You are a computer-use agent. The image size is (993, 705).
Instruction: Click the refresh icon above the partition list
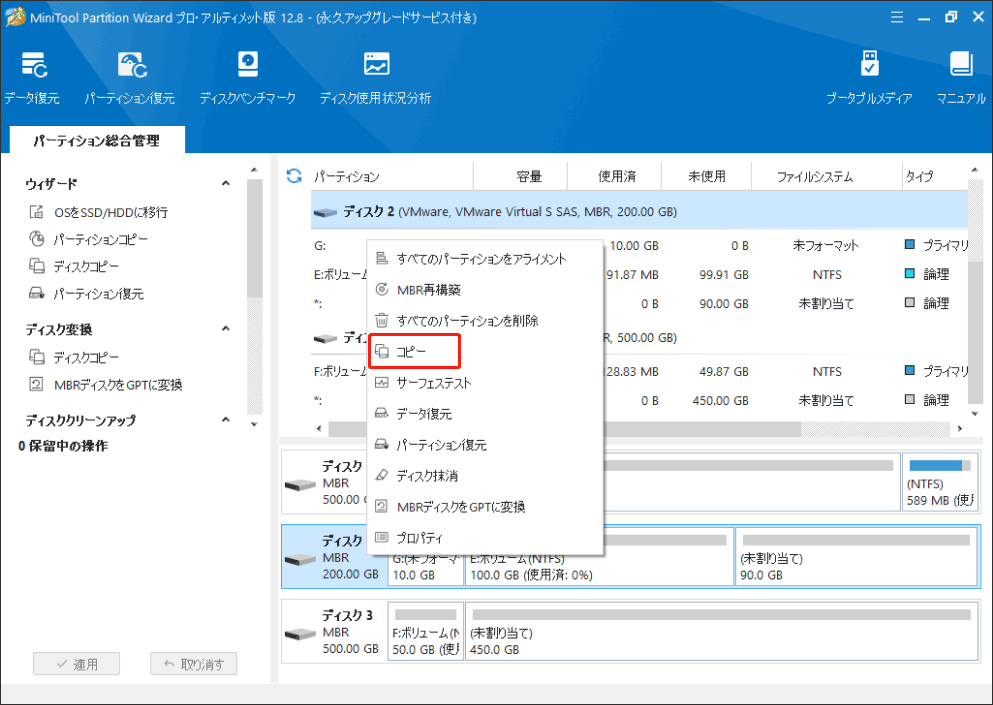tap(293, 174)
